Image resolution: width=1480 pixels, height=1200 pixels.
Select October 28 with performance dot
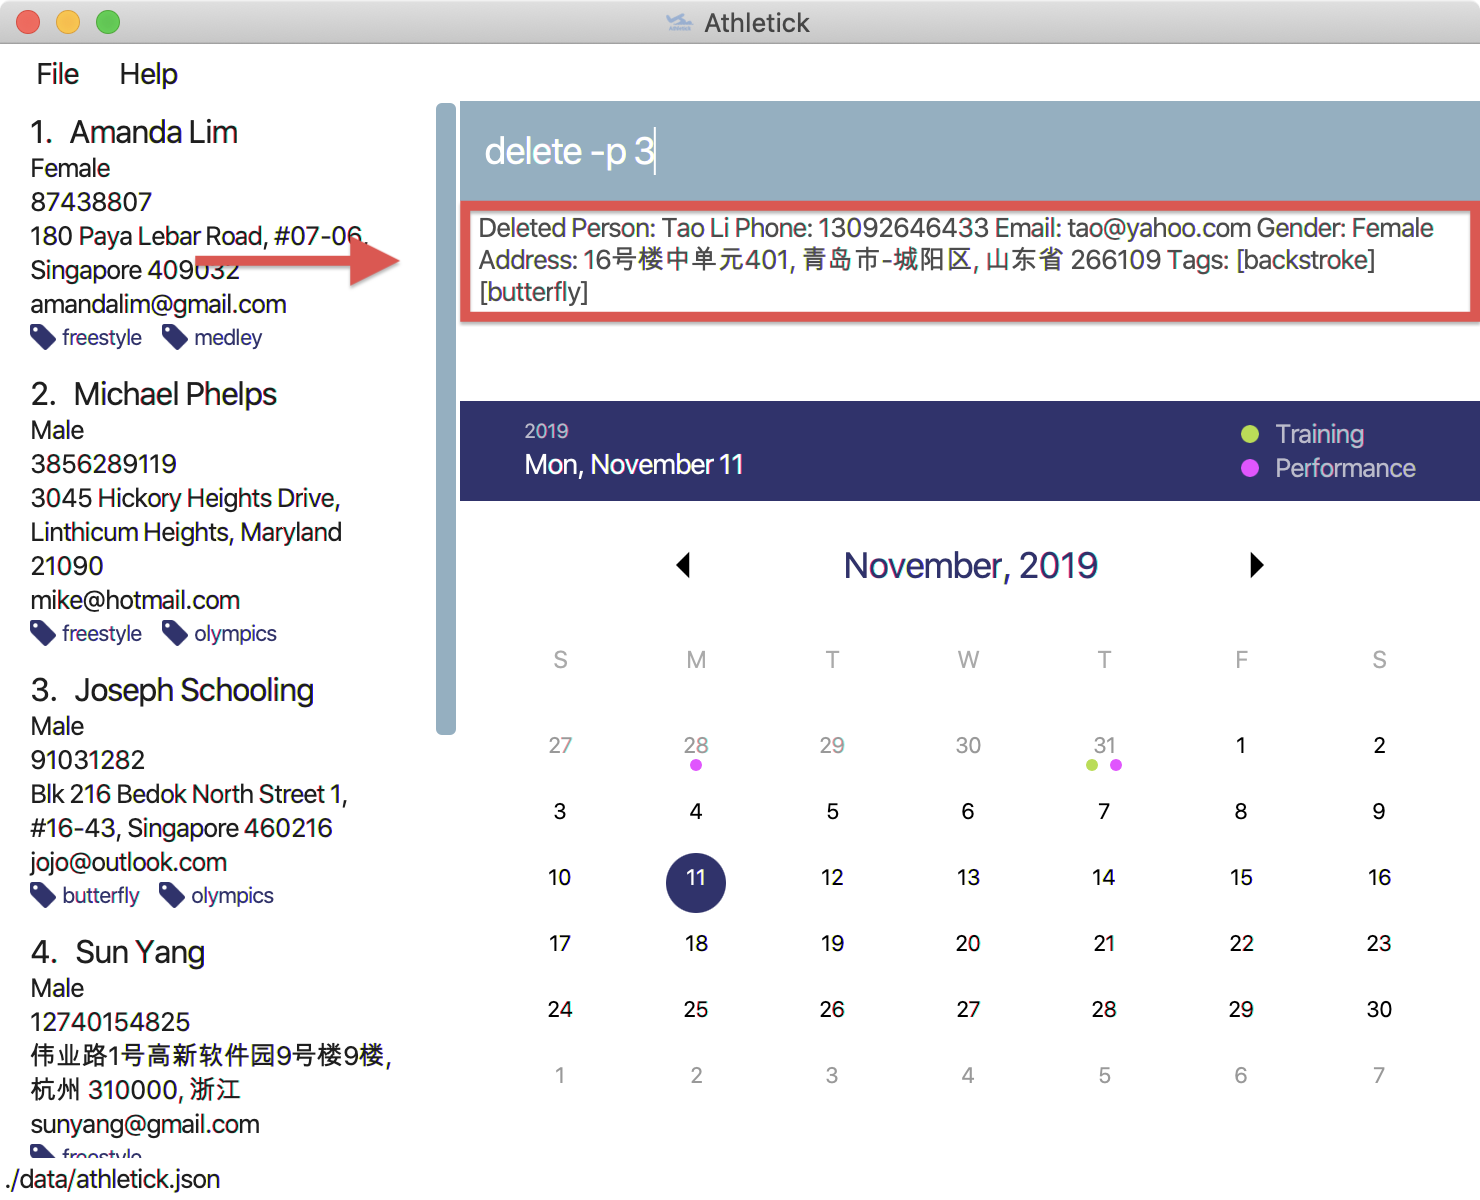coord(696,746)
